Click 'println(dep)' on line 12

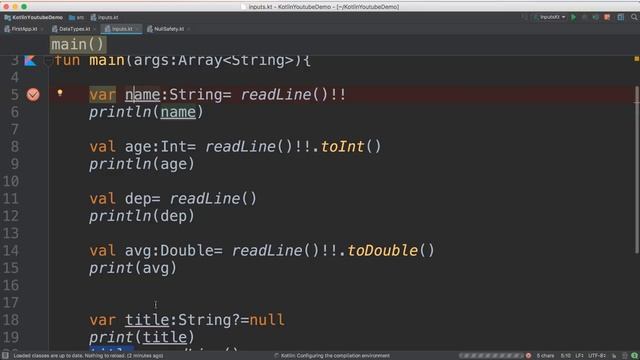tap(142, 216)
